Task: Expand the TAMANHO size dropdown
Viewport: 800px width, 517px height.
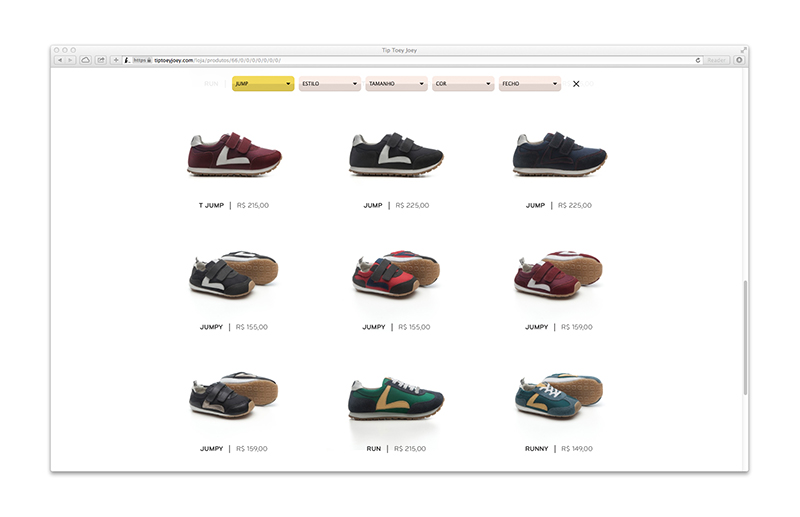Action: (x=396, y=84)
